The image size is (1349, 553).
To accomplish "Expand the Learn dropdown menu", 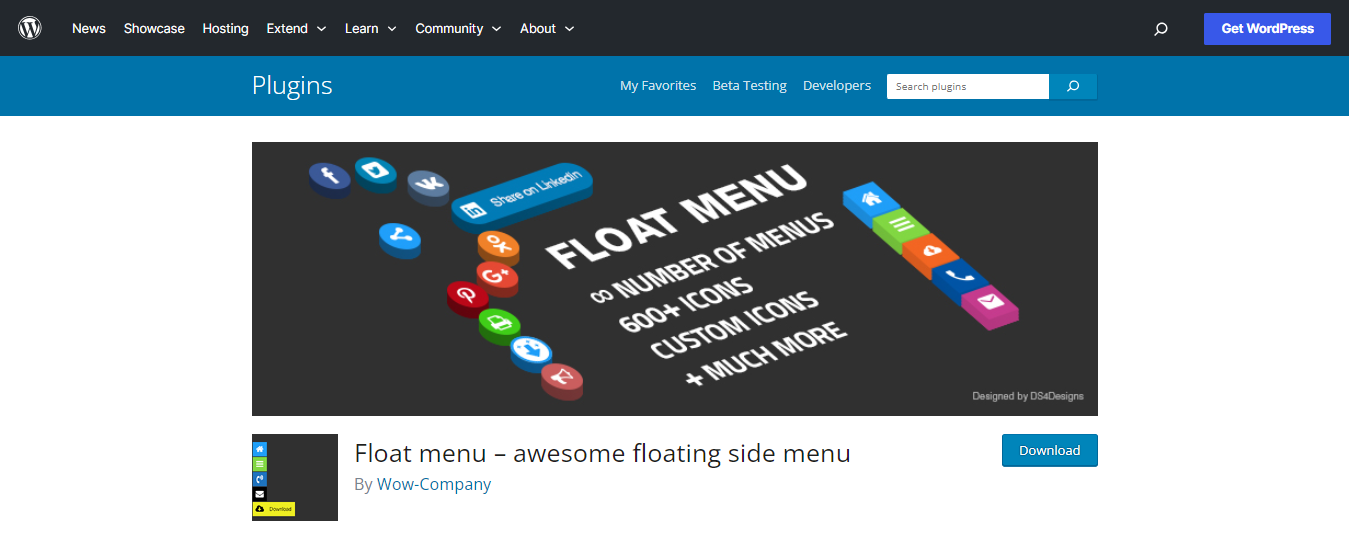I will pyautogui.click(x=370, y=28).
